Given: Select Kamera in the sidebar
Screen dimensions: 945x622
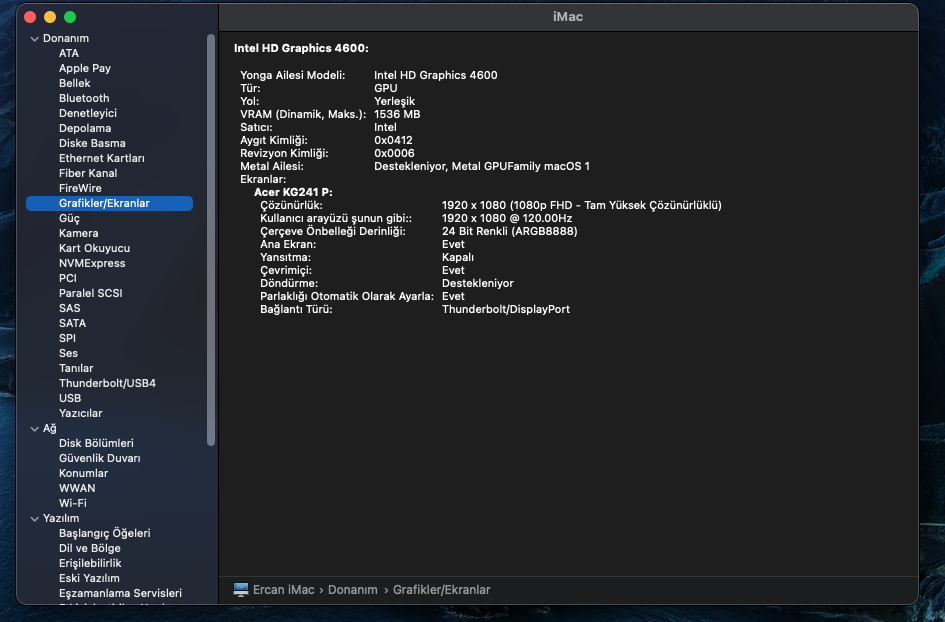Looking at the screenshot, I should coord(78,233).
